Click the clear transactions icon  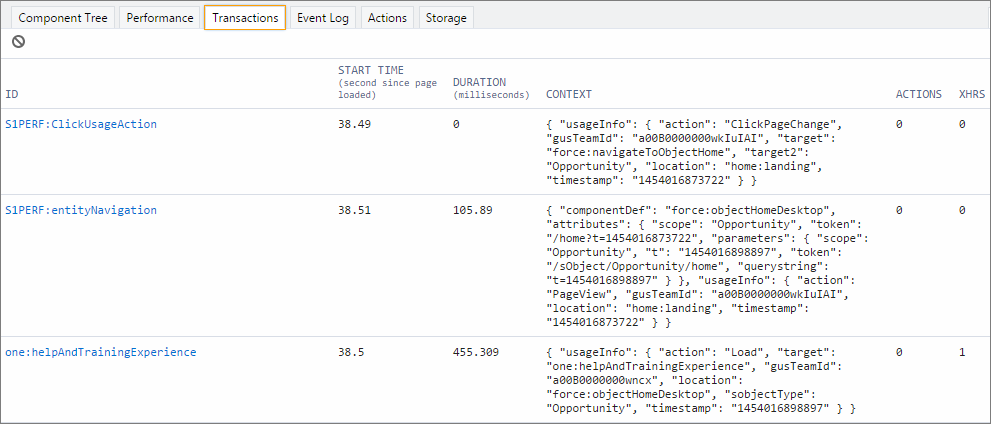pos(19,42)
